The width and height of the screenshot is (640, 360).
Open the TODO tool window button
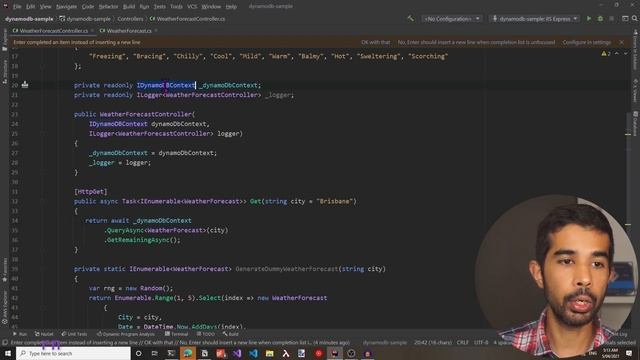coord(206,334)
